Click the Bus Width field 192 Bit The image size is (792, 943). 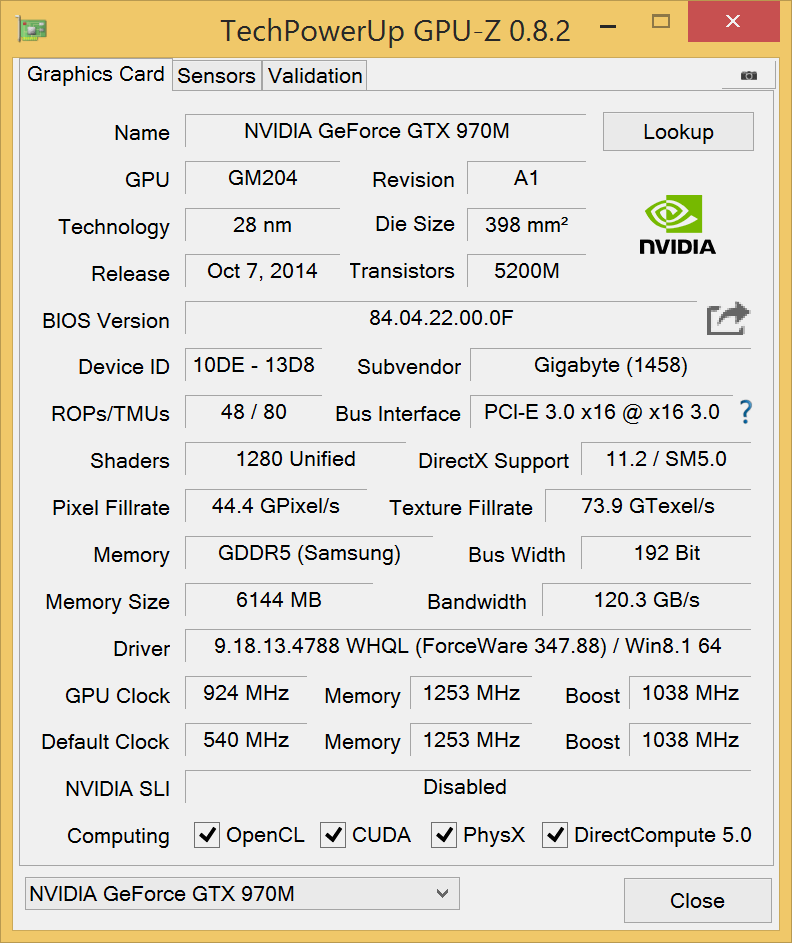(x=666, y=553)
